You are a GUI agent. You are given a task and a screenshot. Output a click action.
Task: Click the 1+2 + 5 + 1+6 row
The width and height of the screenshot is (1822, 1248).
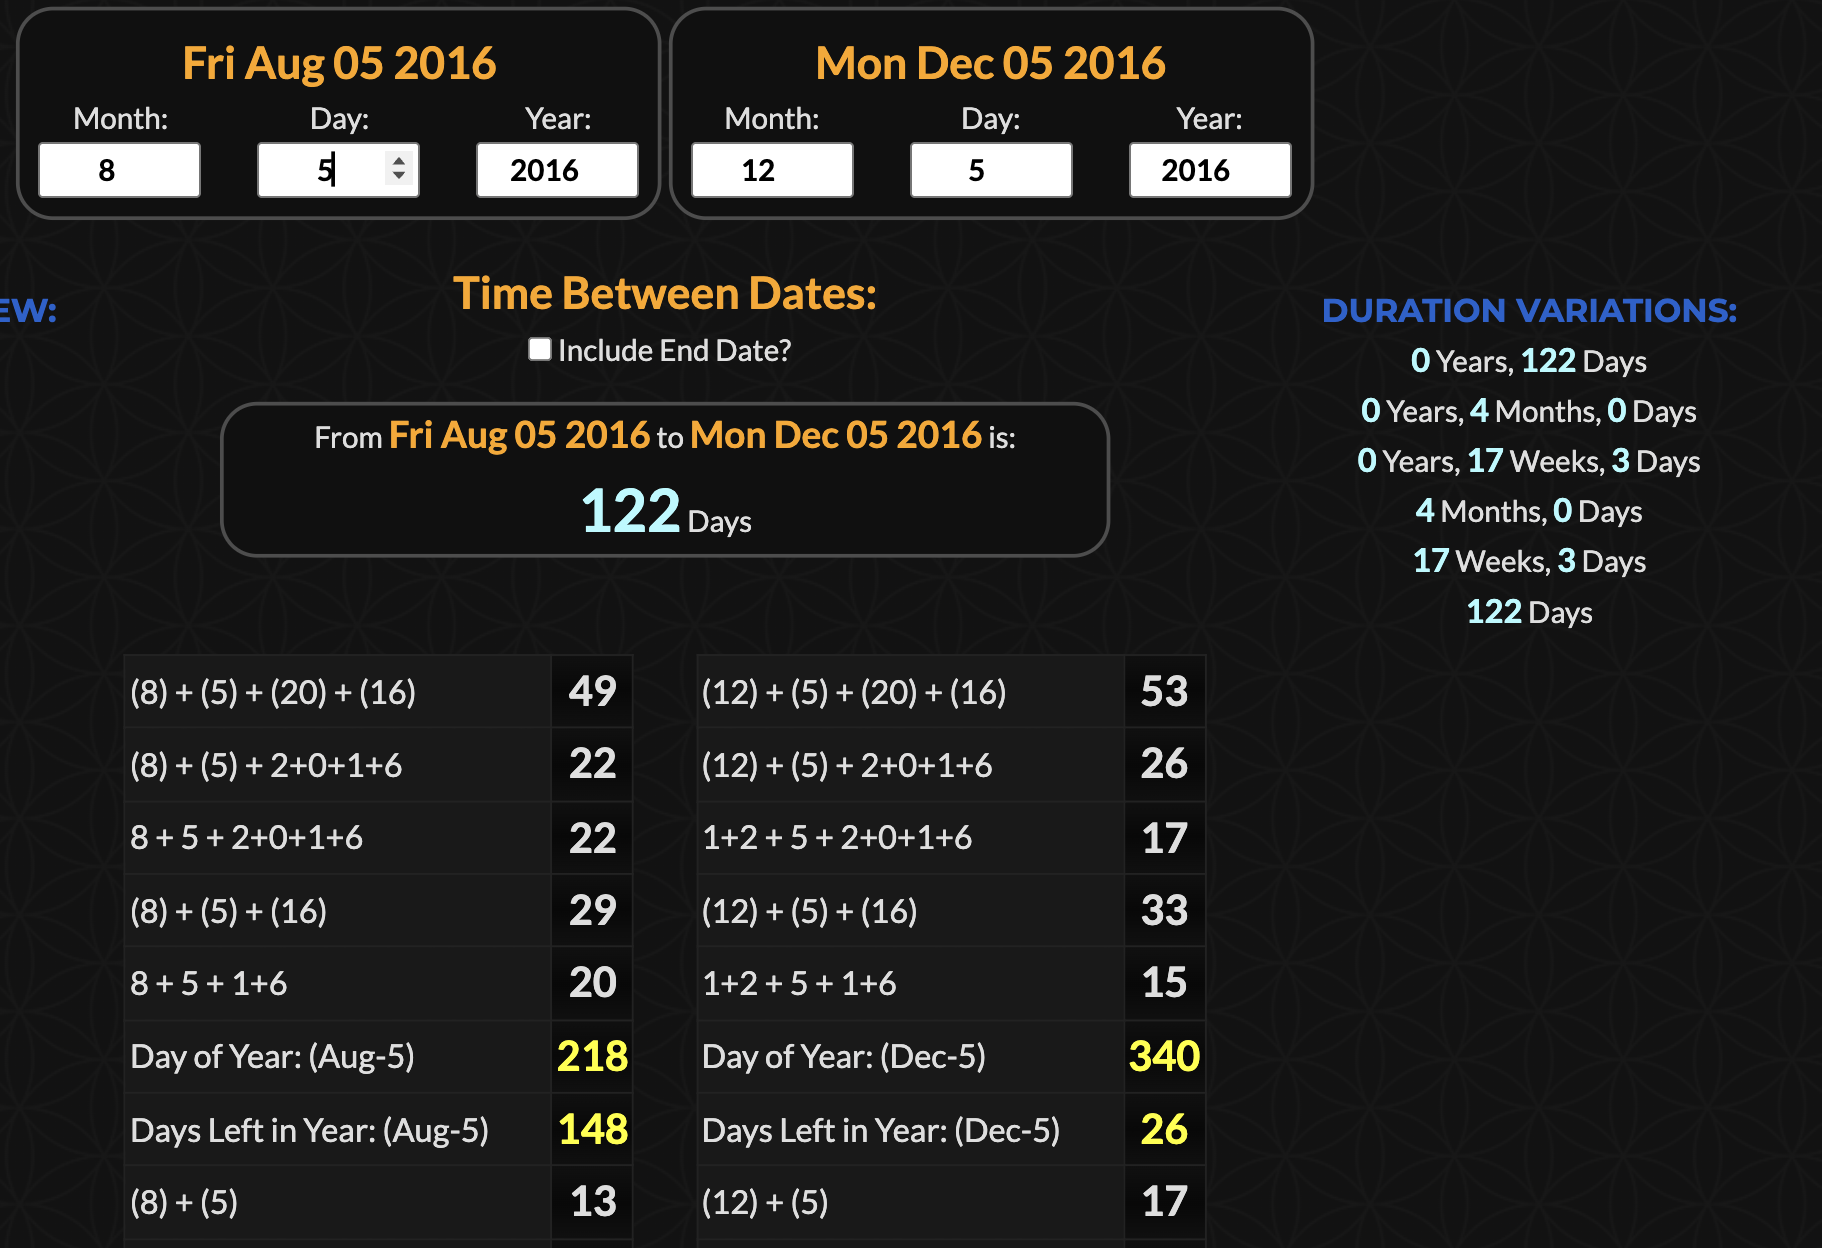coord(951,984)
